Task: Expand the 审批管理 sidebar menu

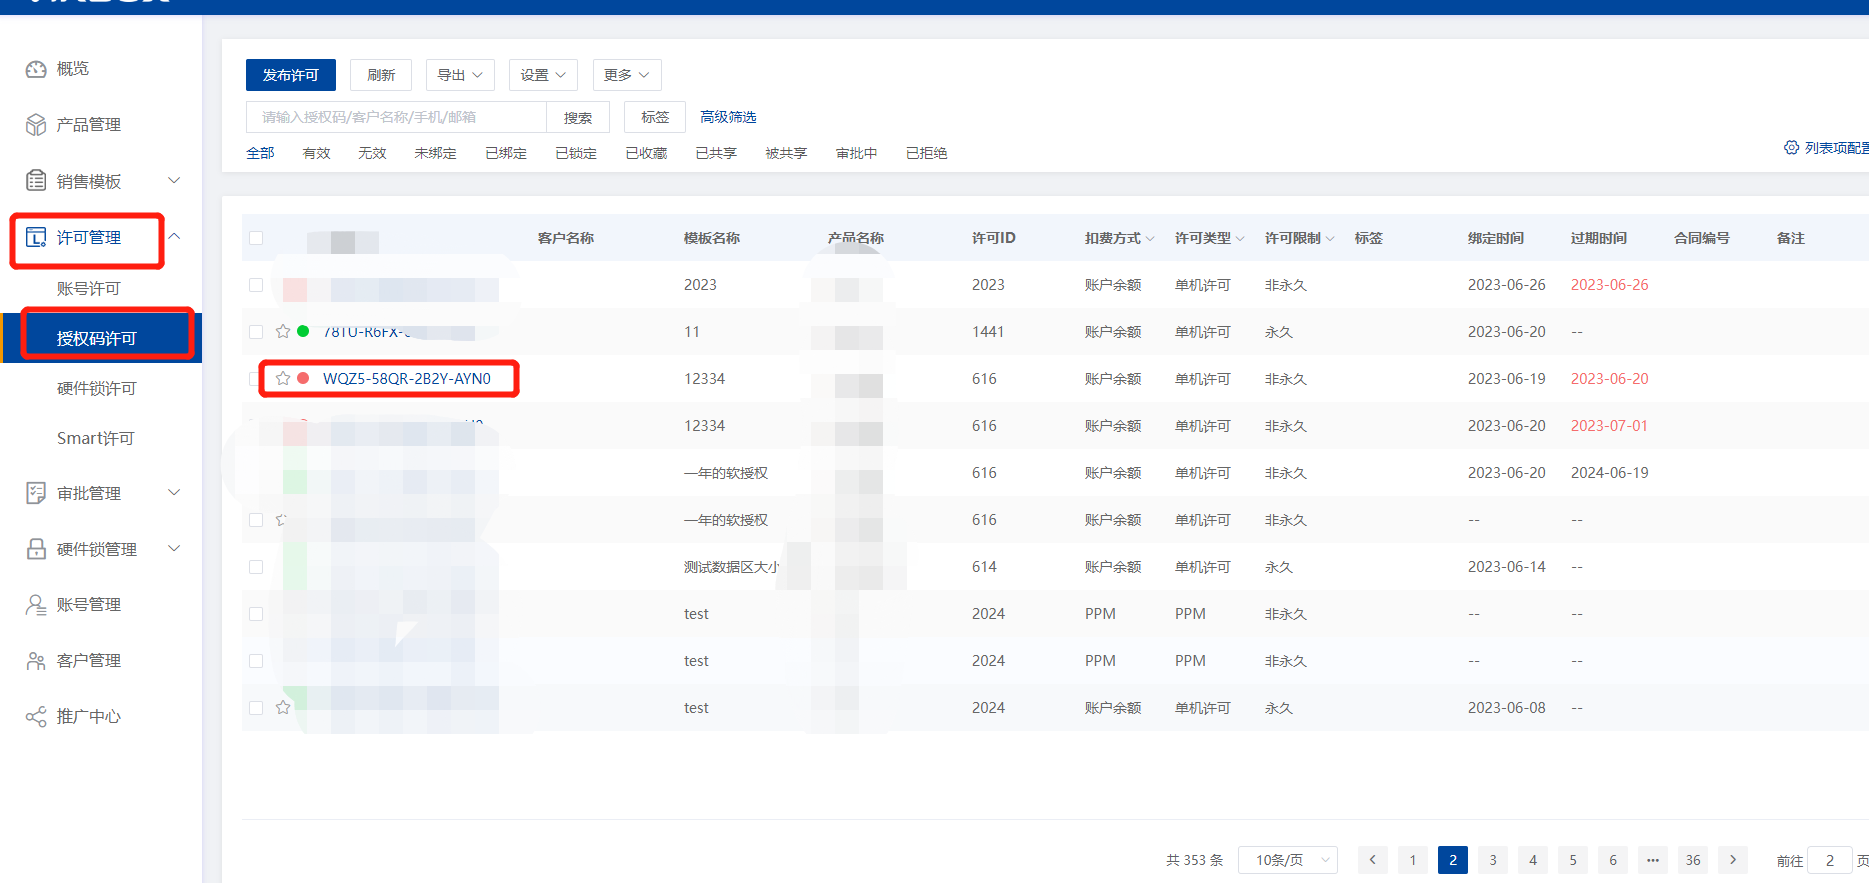Action: (174, 493)
